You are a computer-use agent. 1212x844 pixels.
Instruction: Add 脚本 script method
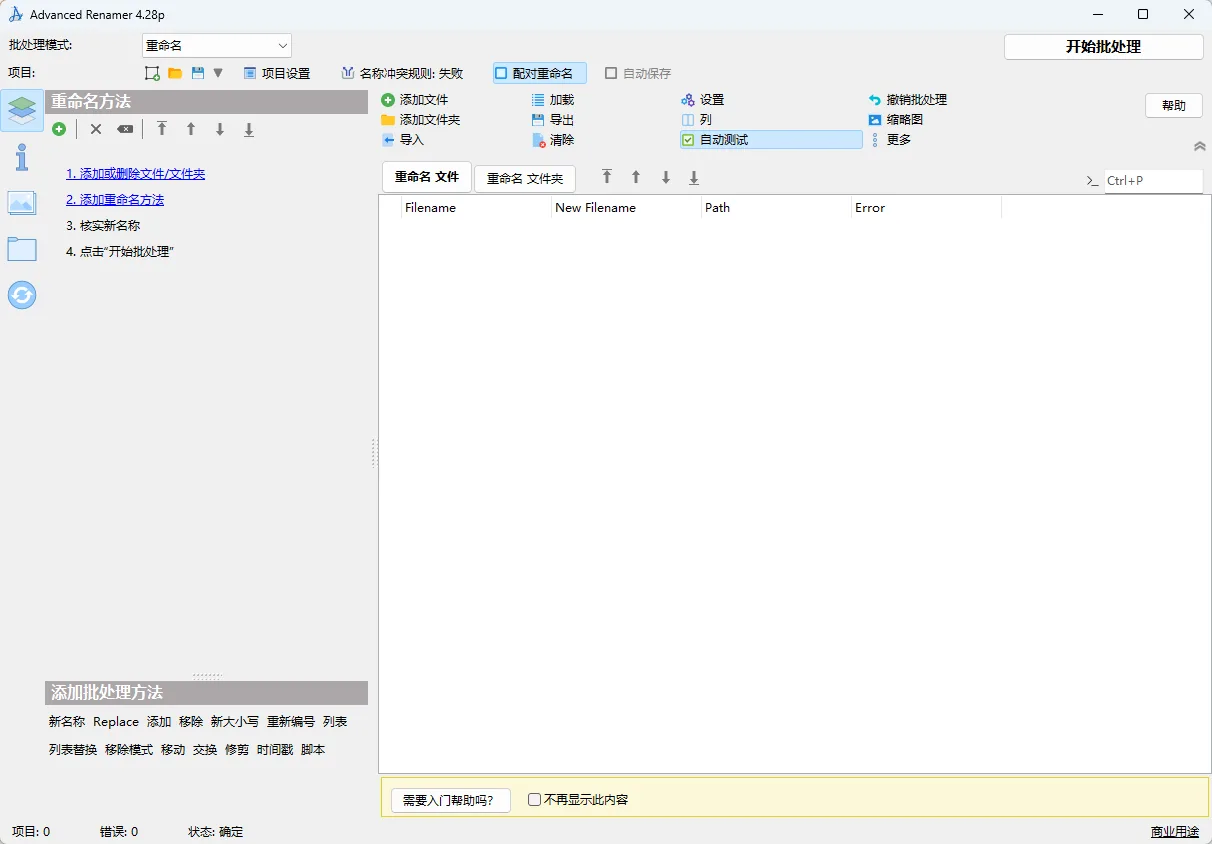click(313, 750)
